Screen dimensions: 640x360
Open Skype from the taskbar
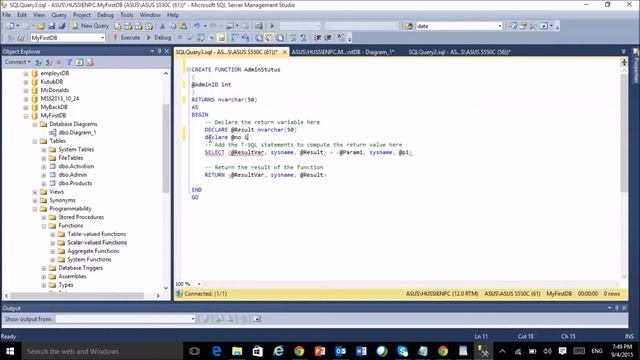pyautogui.click(x=402, y=351)
